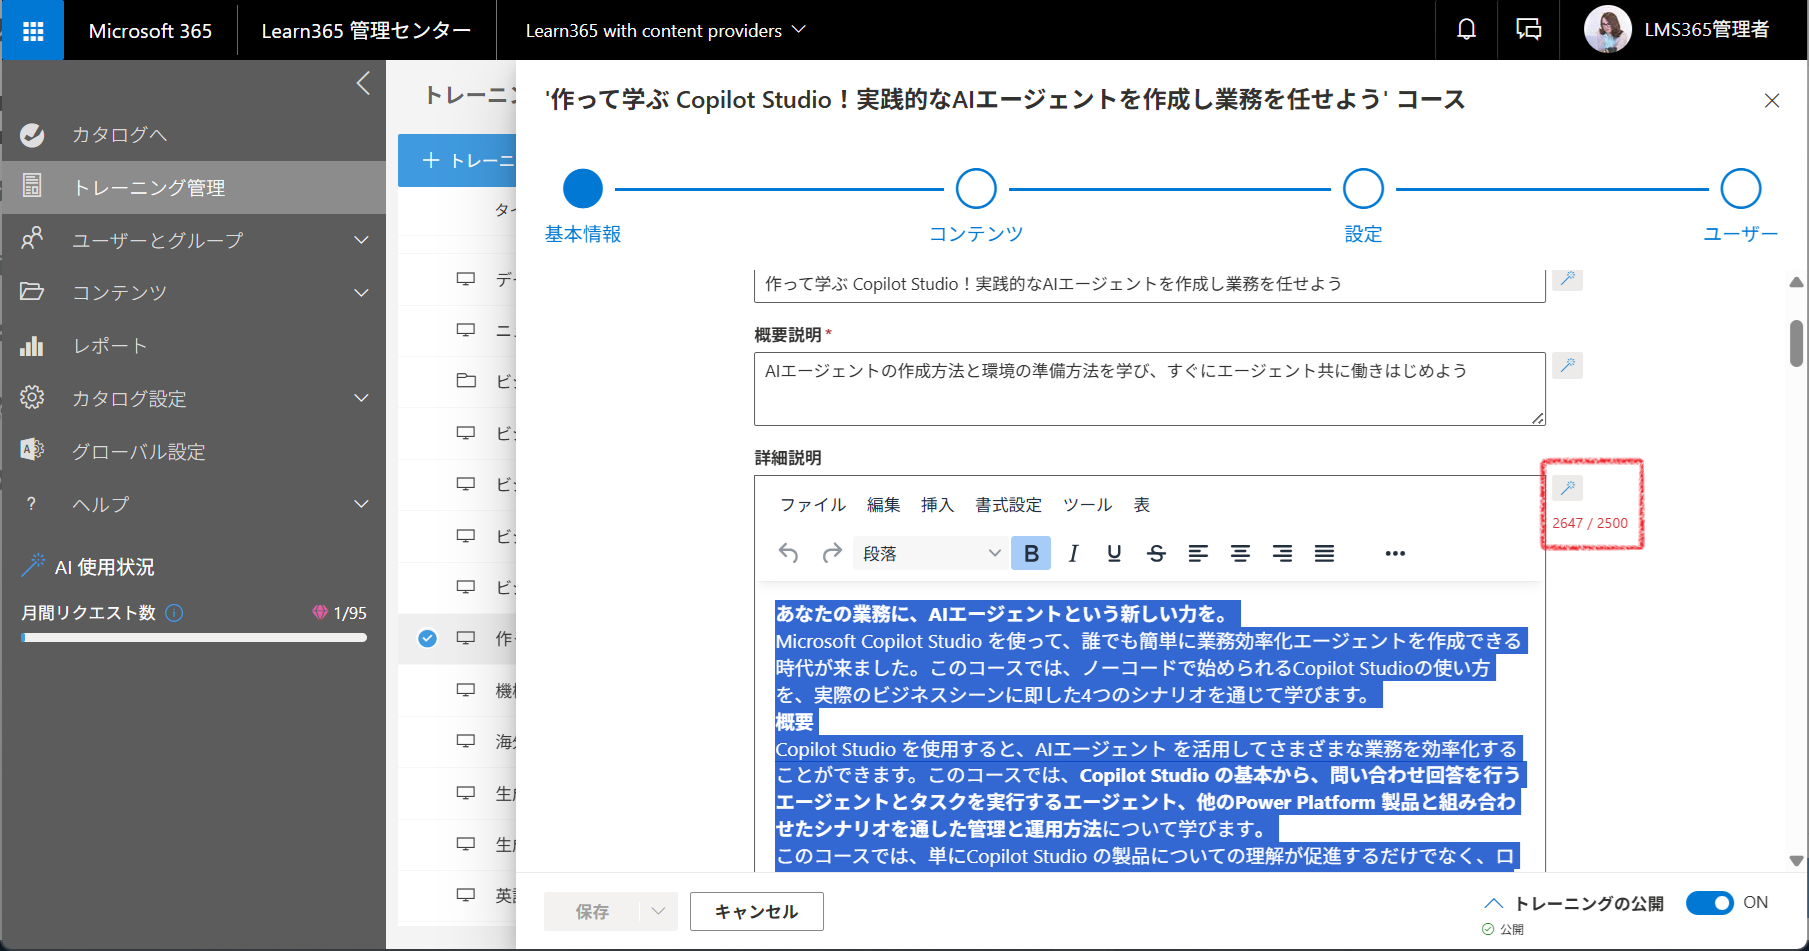Open the 保存 button dropdown arrow
Image resolution: width=1809 pixels, height=951 pixels.
pos(658,911)
